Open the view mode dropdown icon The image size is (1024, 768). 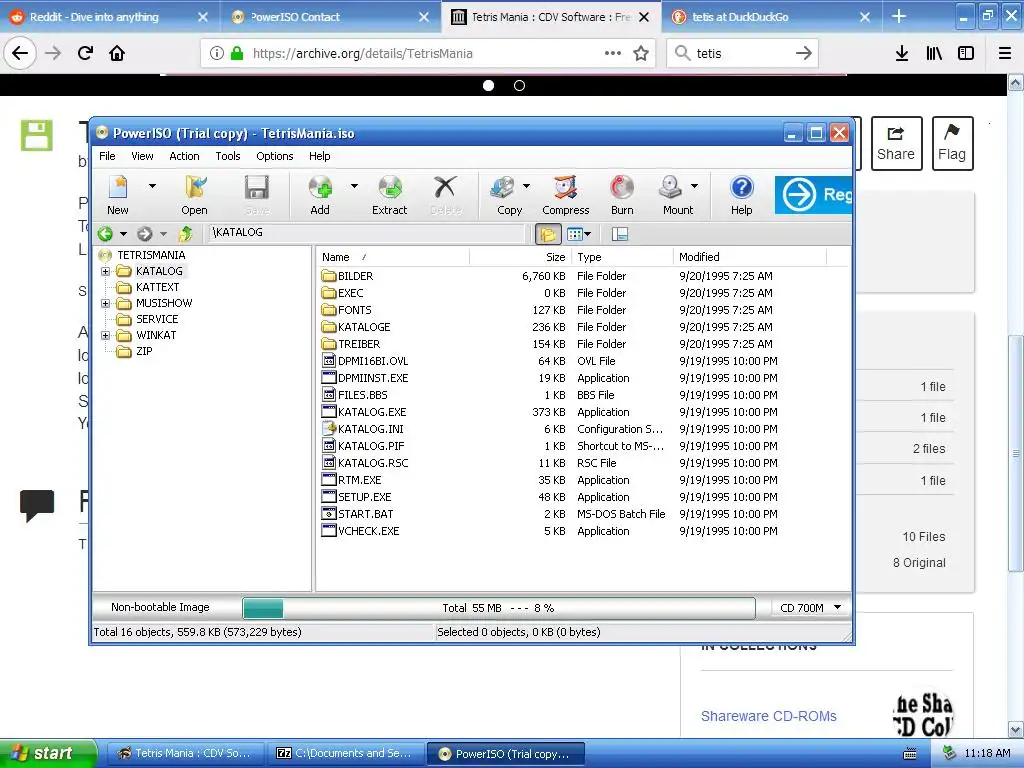point(579,234)
